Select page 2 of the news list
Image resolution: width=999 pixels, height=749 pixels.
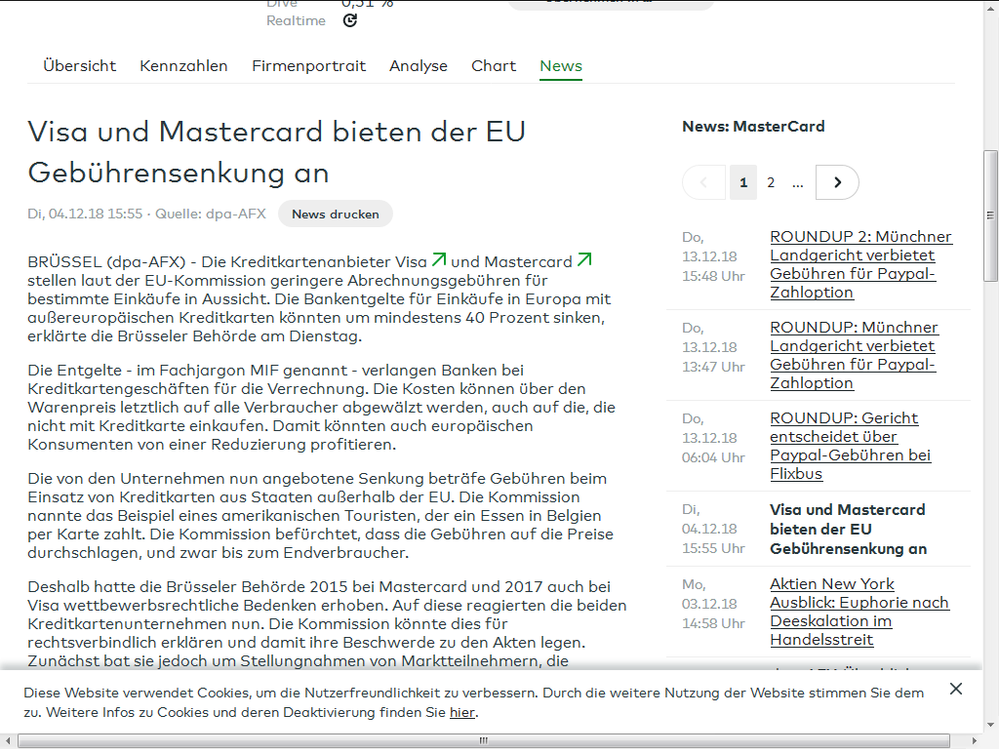[x=770, y=182]
